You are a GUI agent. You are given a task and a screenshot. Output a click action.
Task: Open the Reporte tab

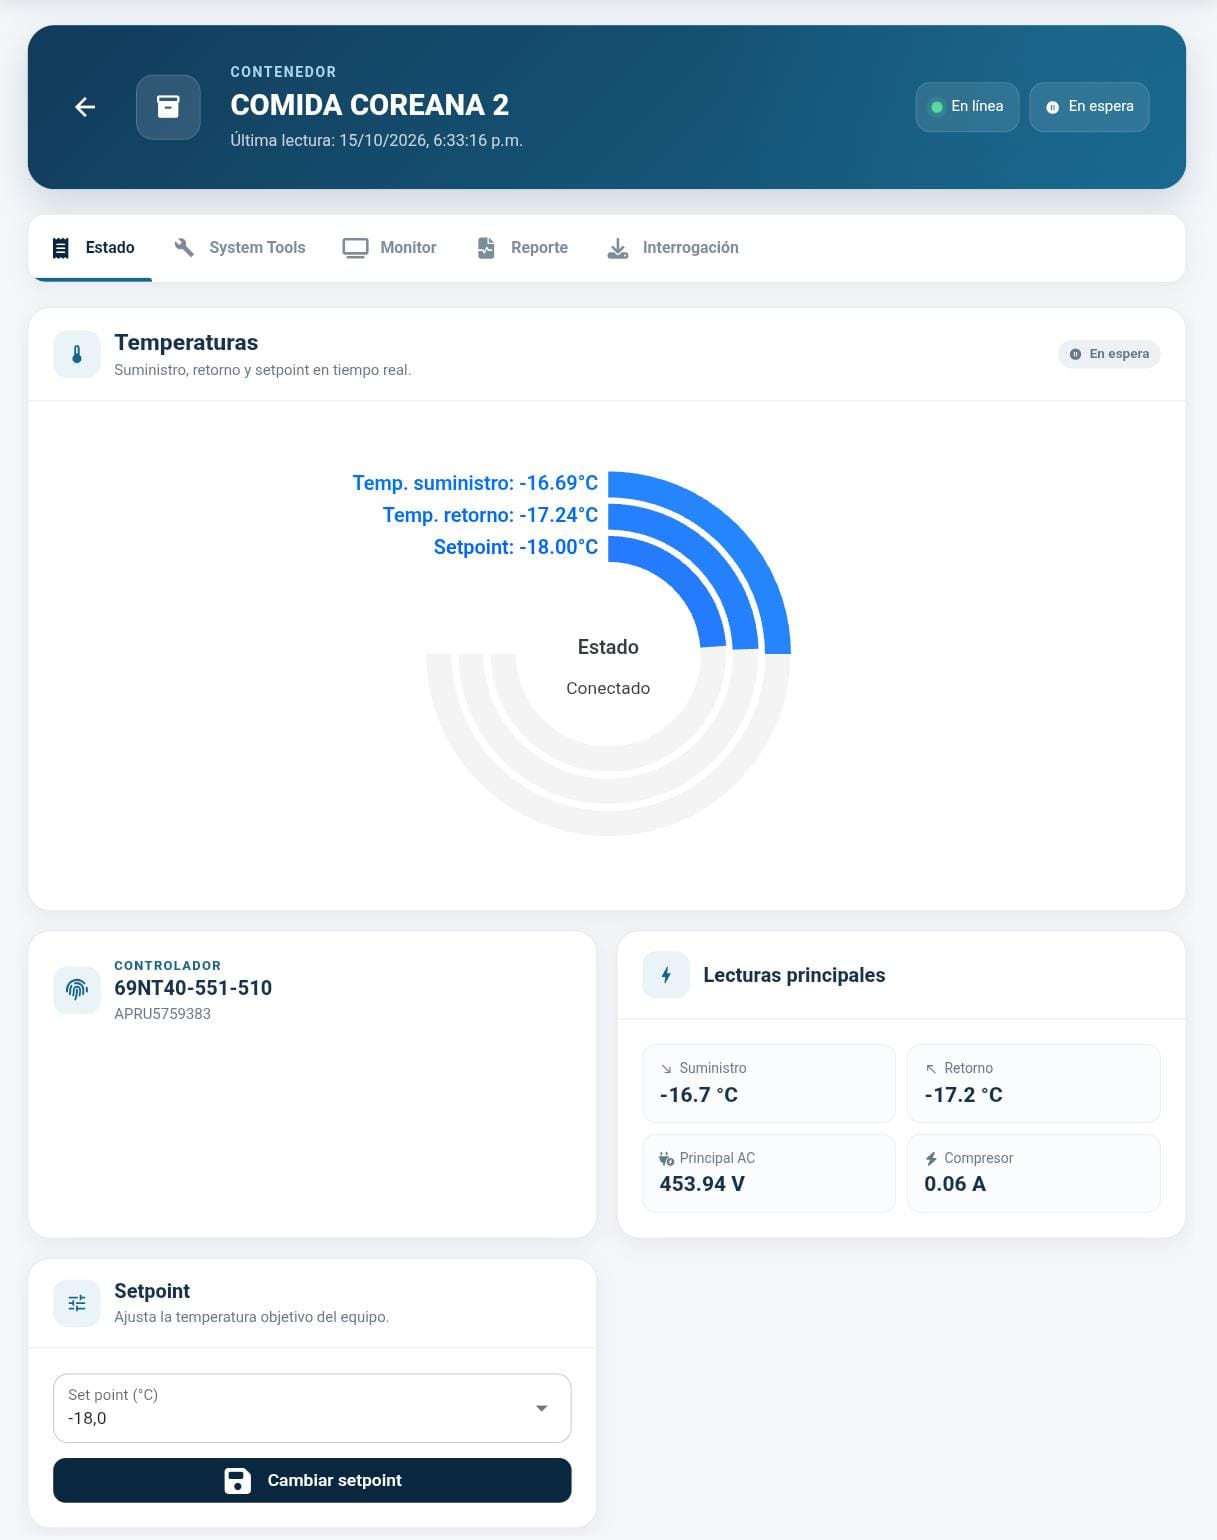[522, 248]
